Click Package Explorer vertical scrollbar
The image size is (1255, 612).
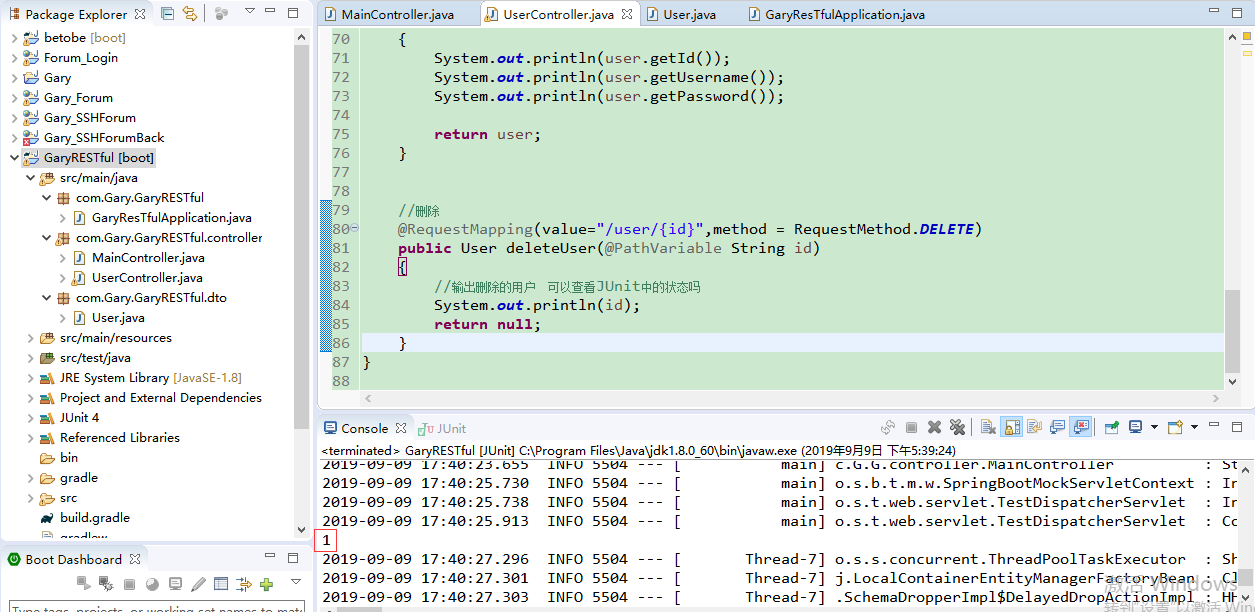coord(302,235)
